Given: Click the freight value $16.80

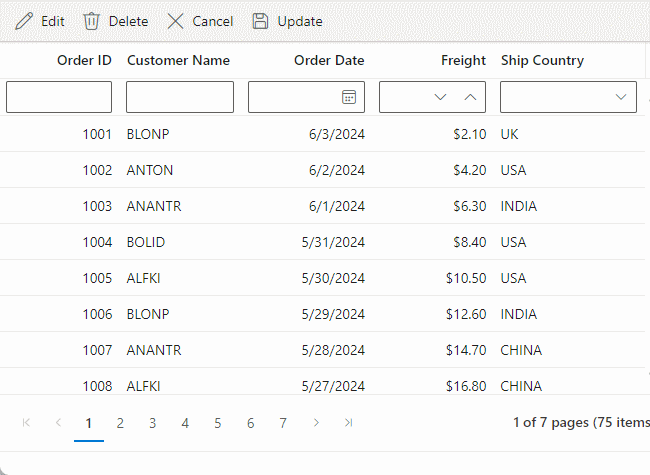Looking at the screenshot, I should (x=466, y=387).
